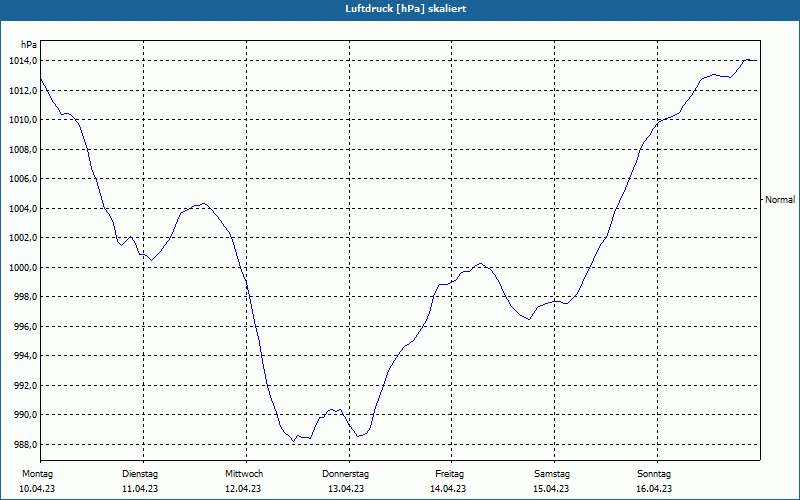Click the chart title 'Luftdruck [hPa] skaliert'
This screenshot has height=500, width=800.
coord(406,9)
